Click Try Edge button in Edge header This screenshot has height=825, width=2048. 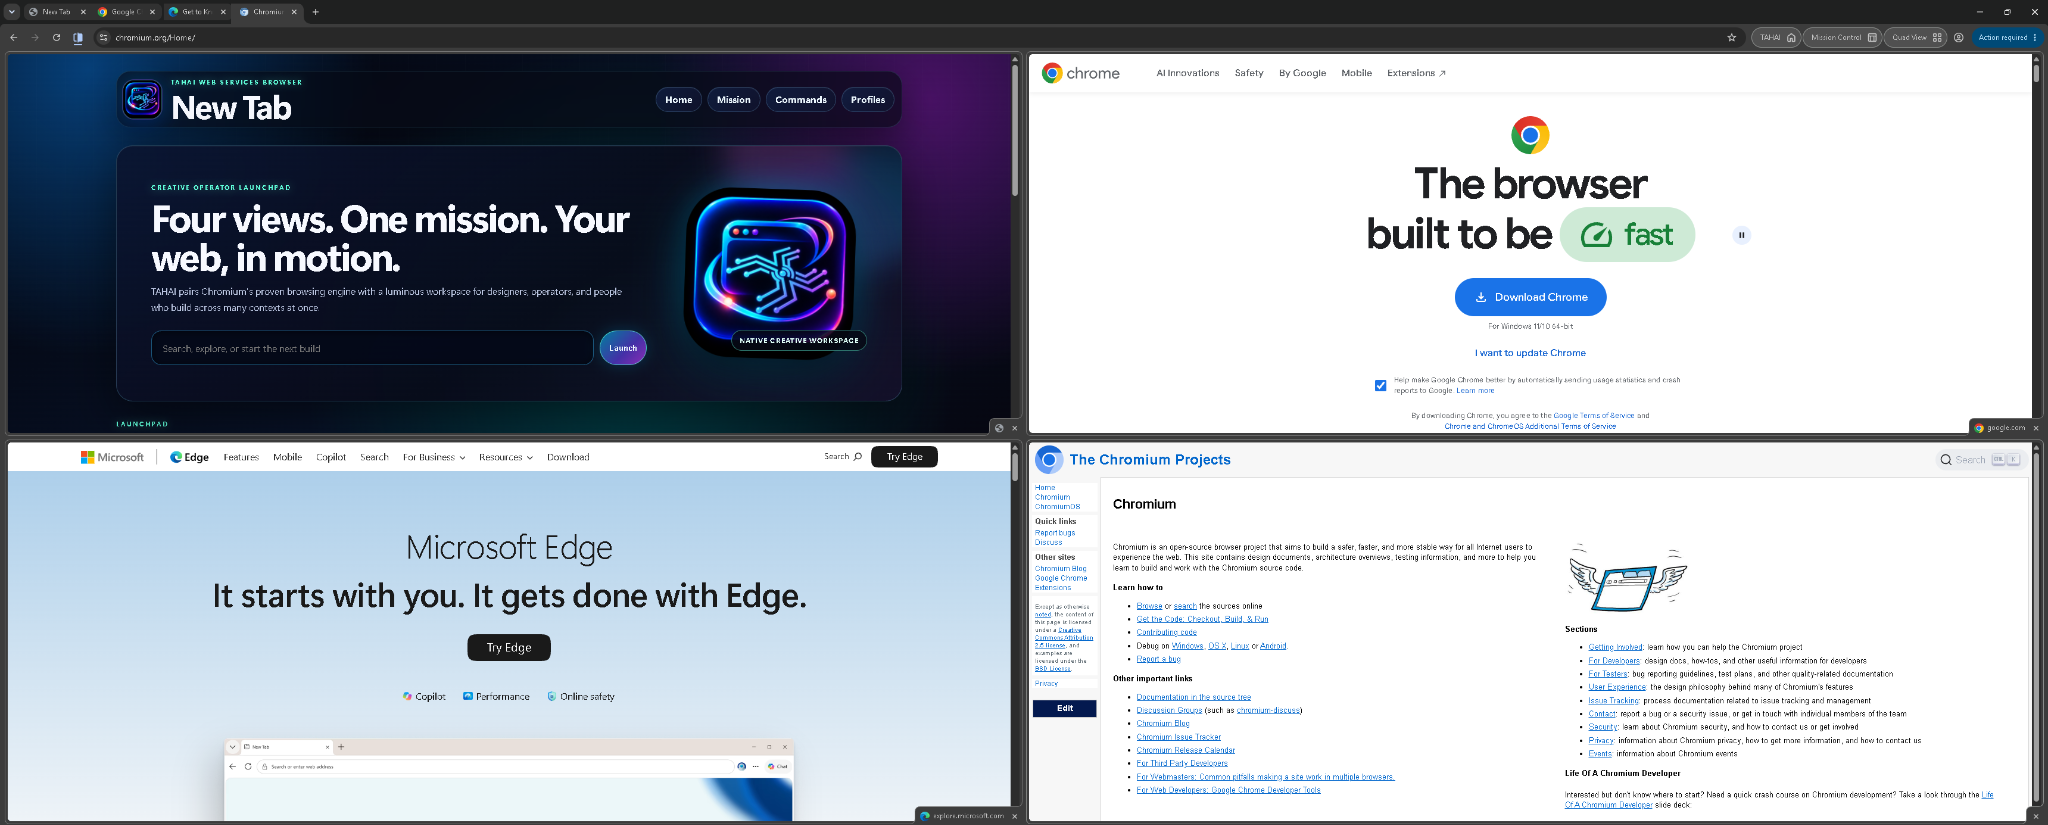click(x=904, y=457)
